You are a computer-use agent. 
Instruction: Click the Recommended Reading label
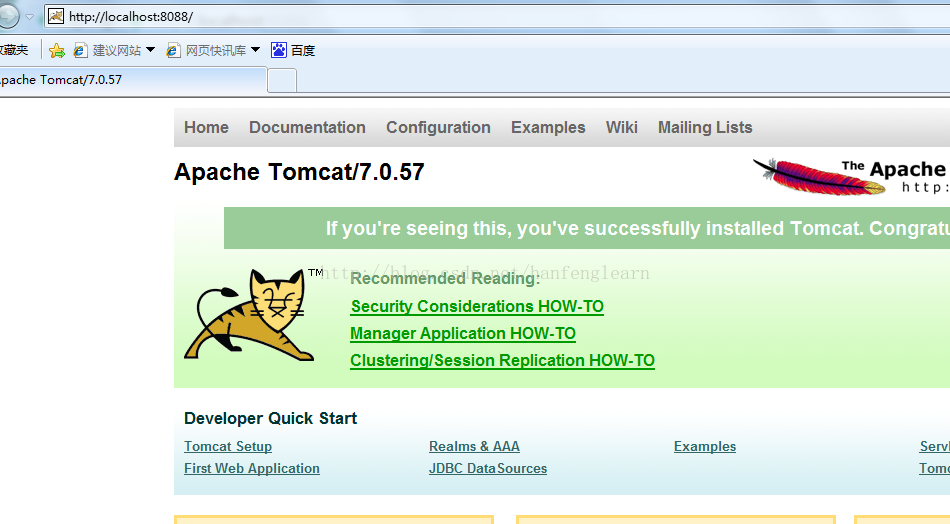445,278
